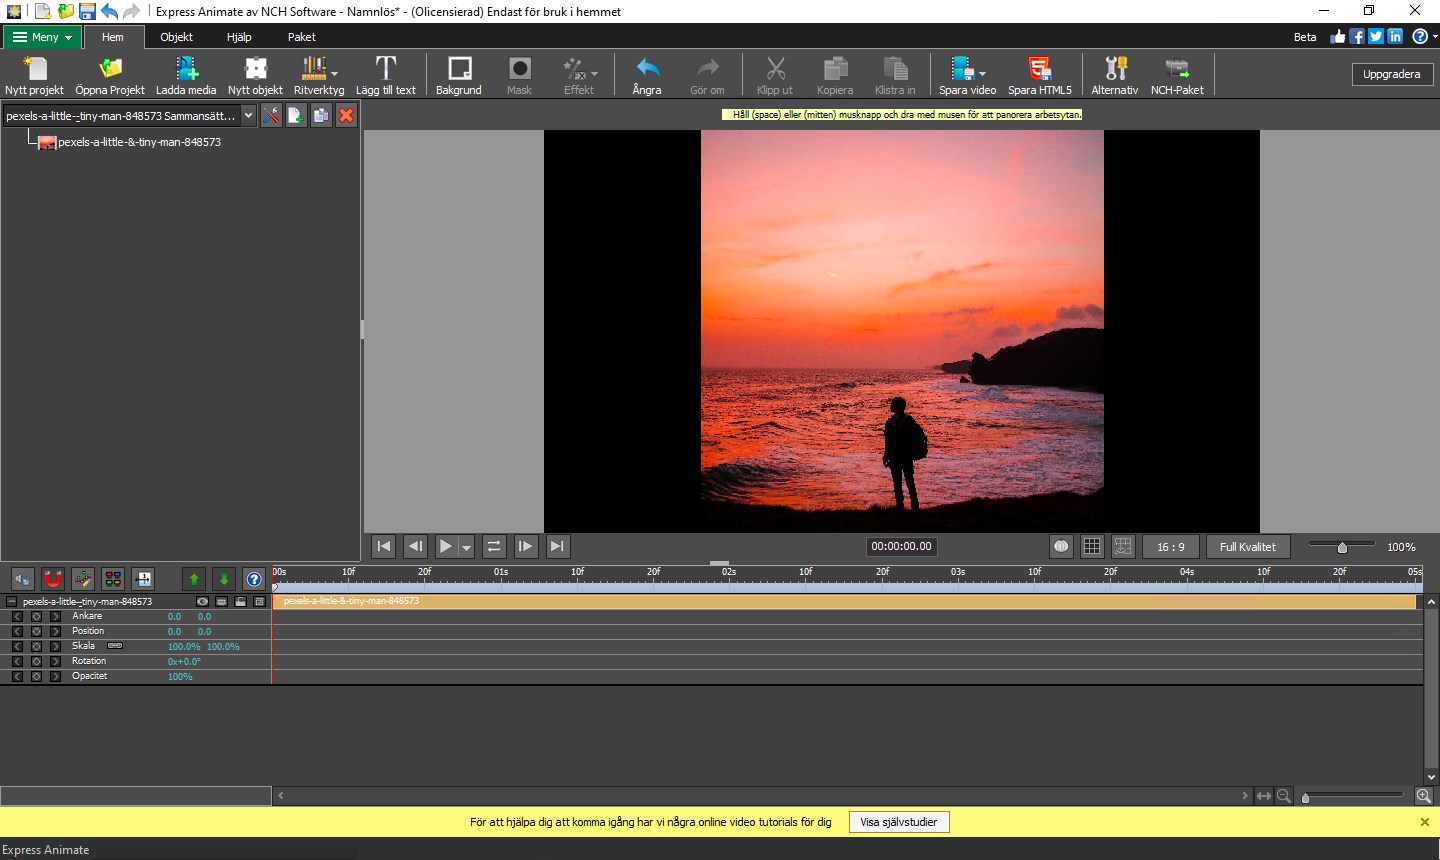
Task: Open the Meny menu
Action: (43, 37)
